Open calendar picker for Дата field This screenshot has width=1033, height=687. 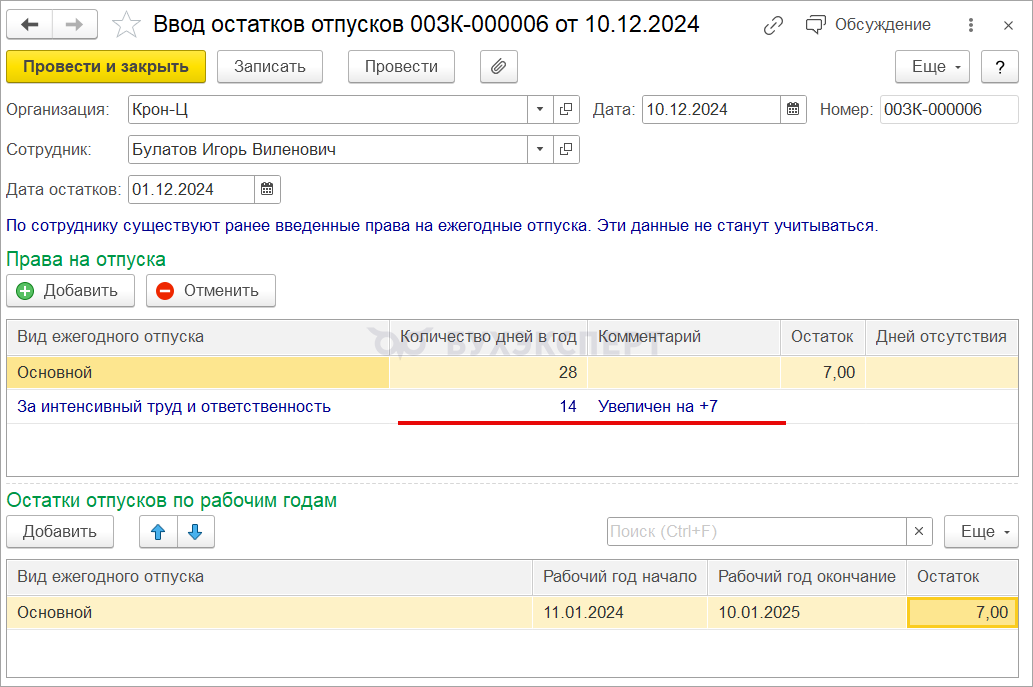(x=793, y=109)
